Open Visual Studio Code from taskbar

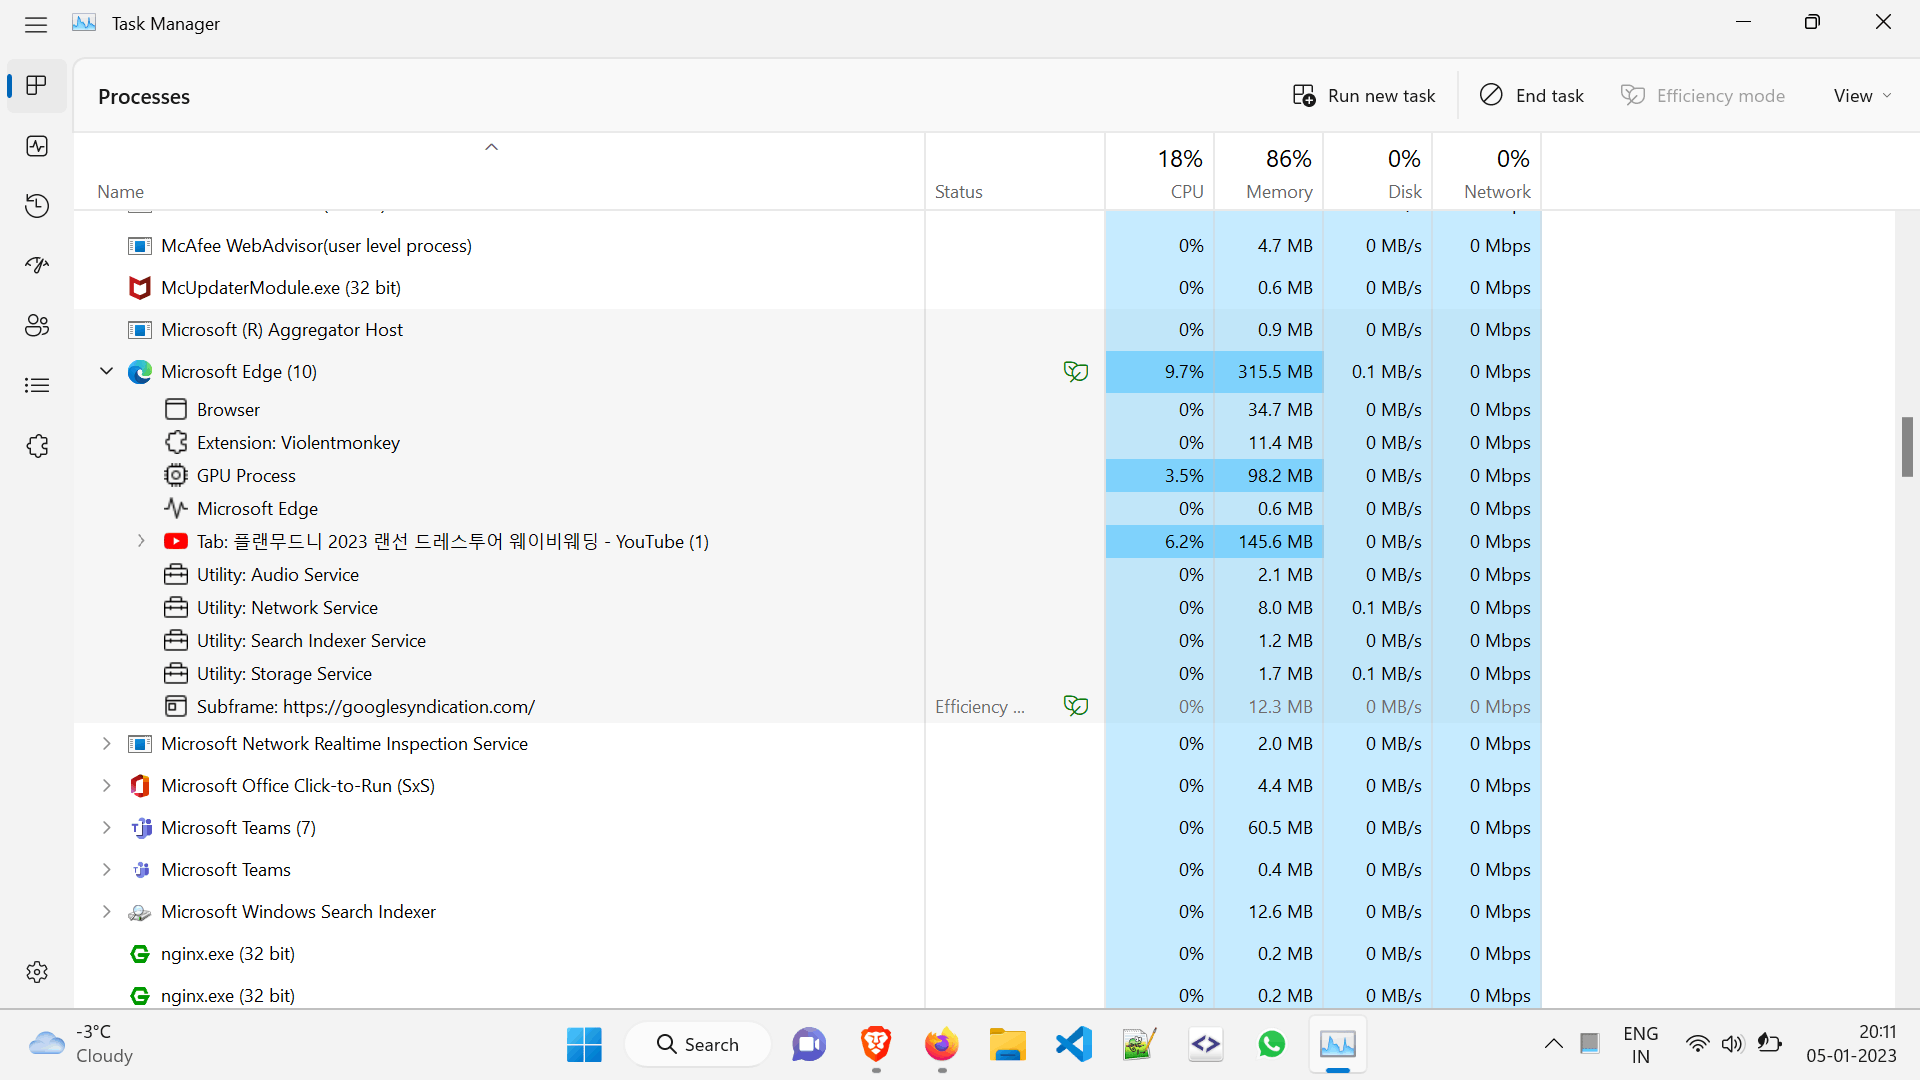coord(1074,1045)
